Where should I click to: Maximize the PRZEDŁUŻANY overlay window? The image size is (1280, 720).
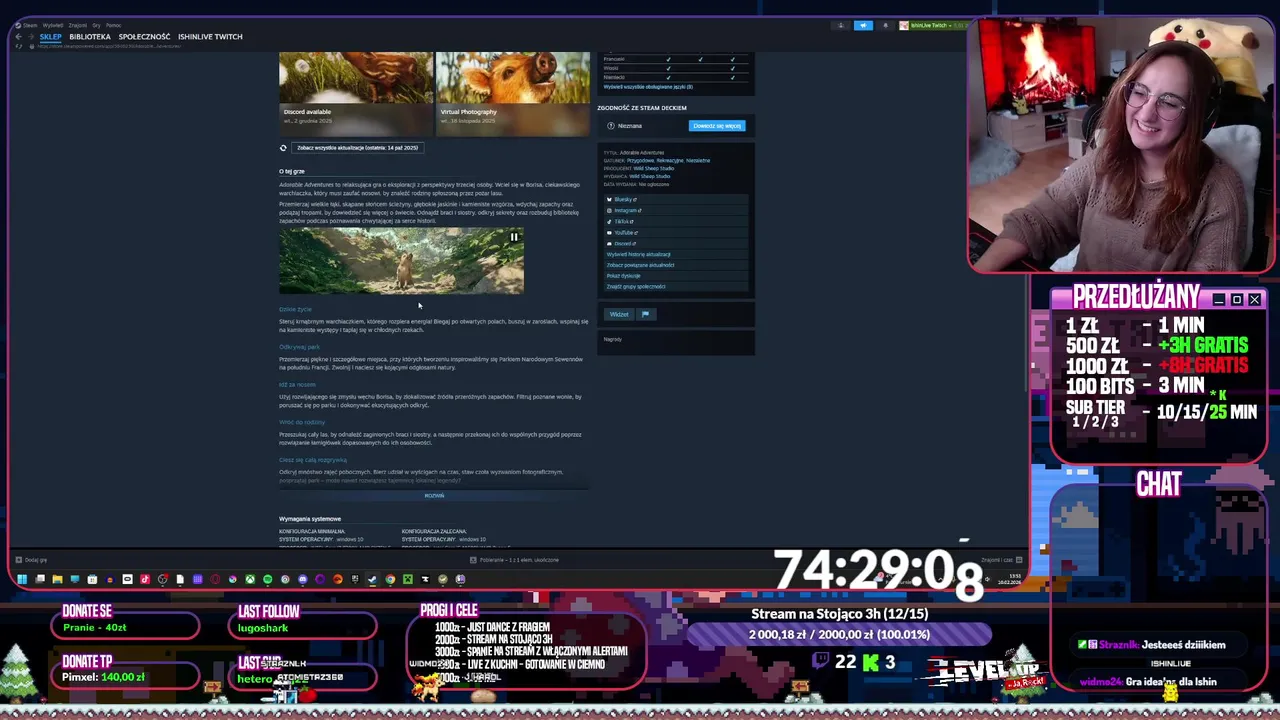pyautogui.click(x=1236, y=300)
